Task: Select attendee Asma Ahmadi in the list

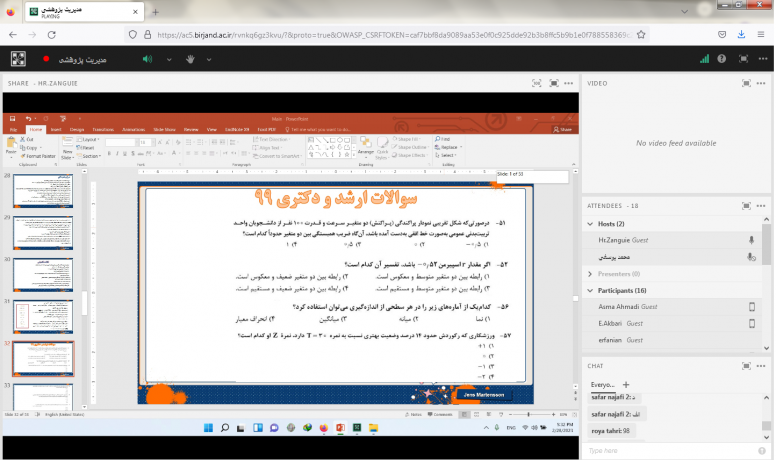Action: [x=620, y=307]
